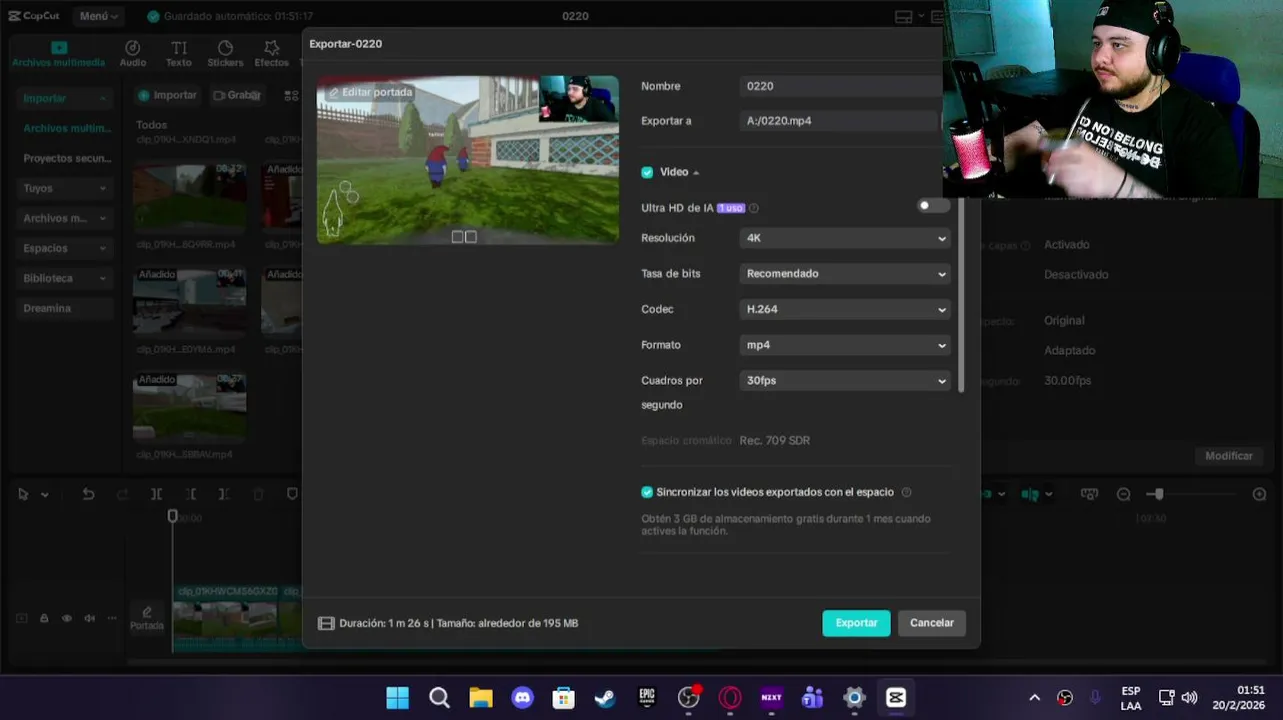Open the Codec dropdown showing H.264

tap(845, 309)
